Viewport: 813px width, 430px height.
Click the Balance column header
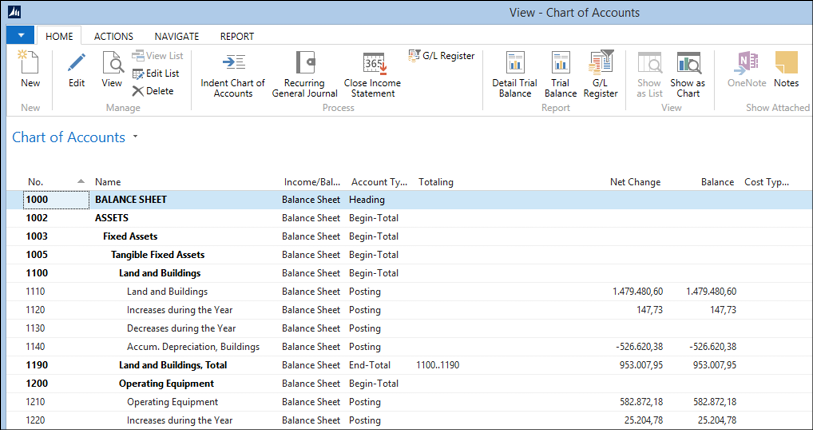click(718, 182)
